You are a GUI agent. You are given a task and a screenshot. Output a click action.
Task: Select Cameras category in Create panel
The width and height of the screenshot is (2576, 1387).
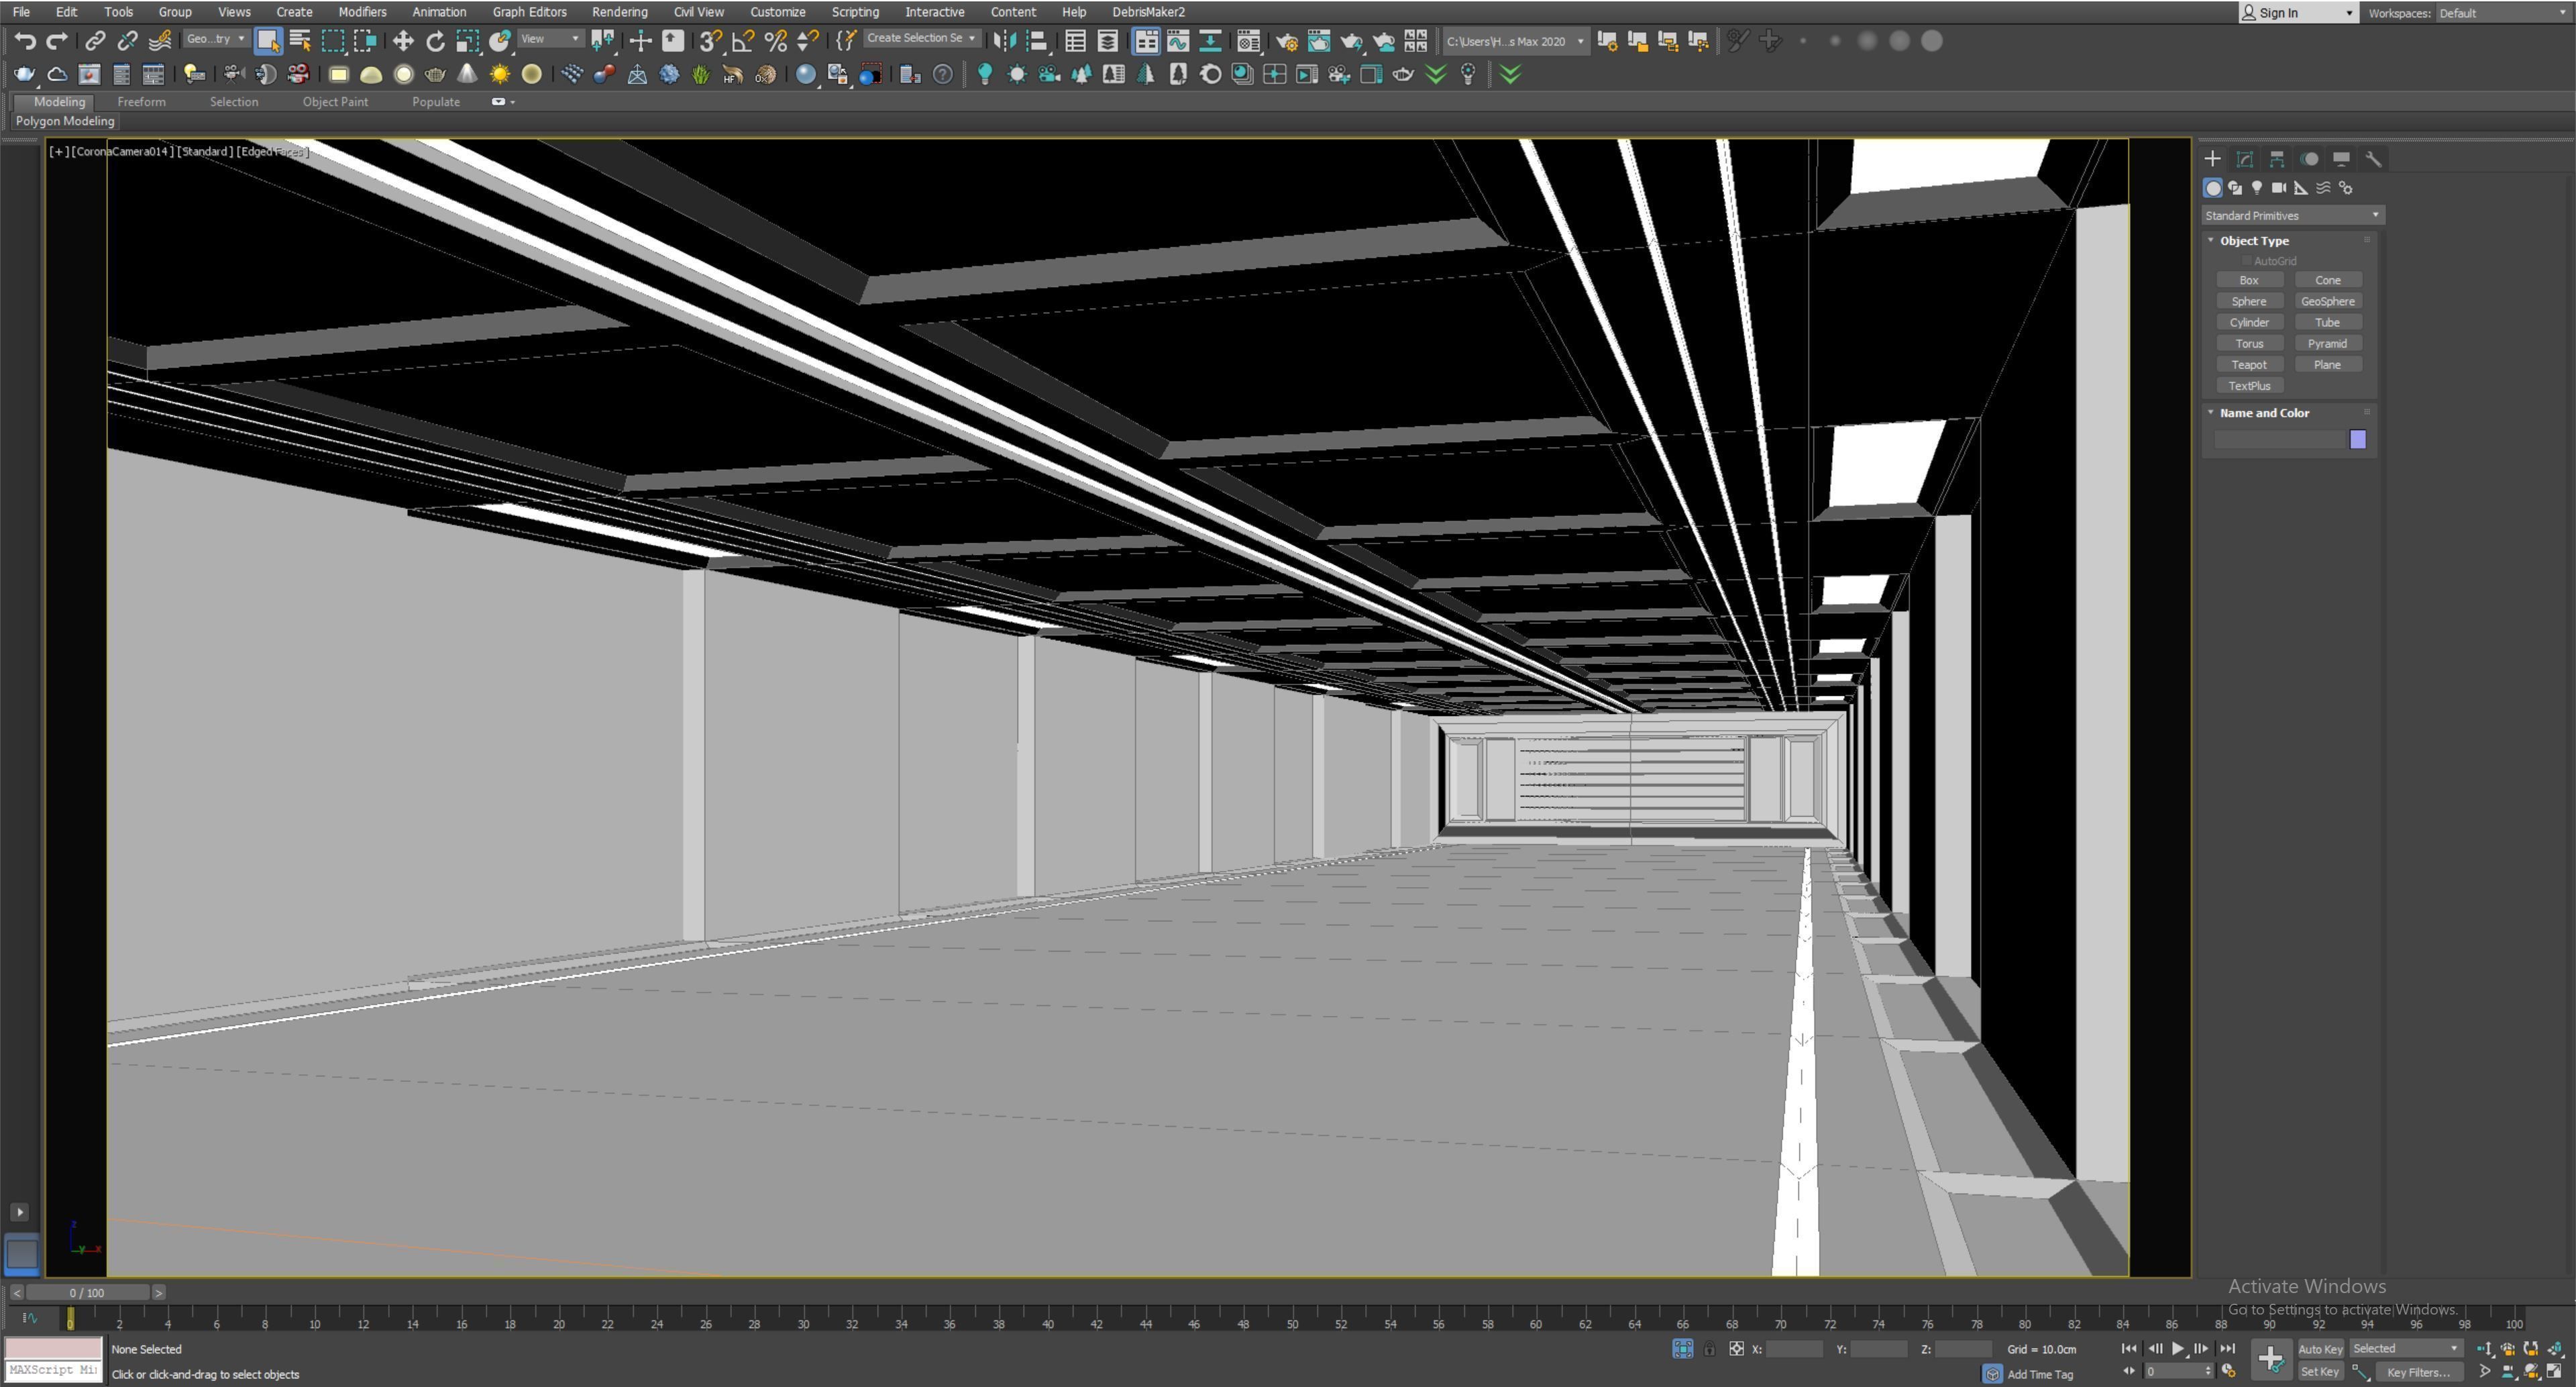coord(2279,188)
